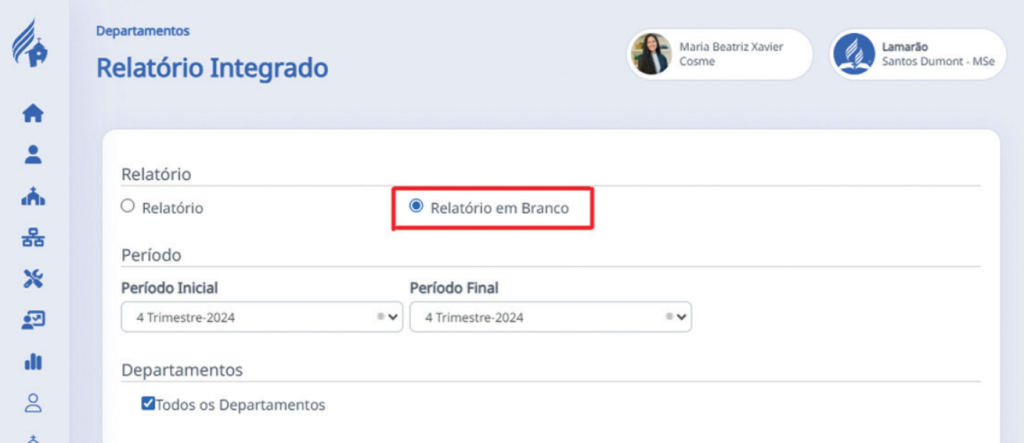Click the Período Final dropdown arrow
Image resolution: width=1024 pixels, height=443 pixels.
[682, 317]
